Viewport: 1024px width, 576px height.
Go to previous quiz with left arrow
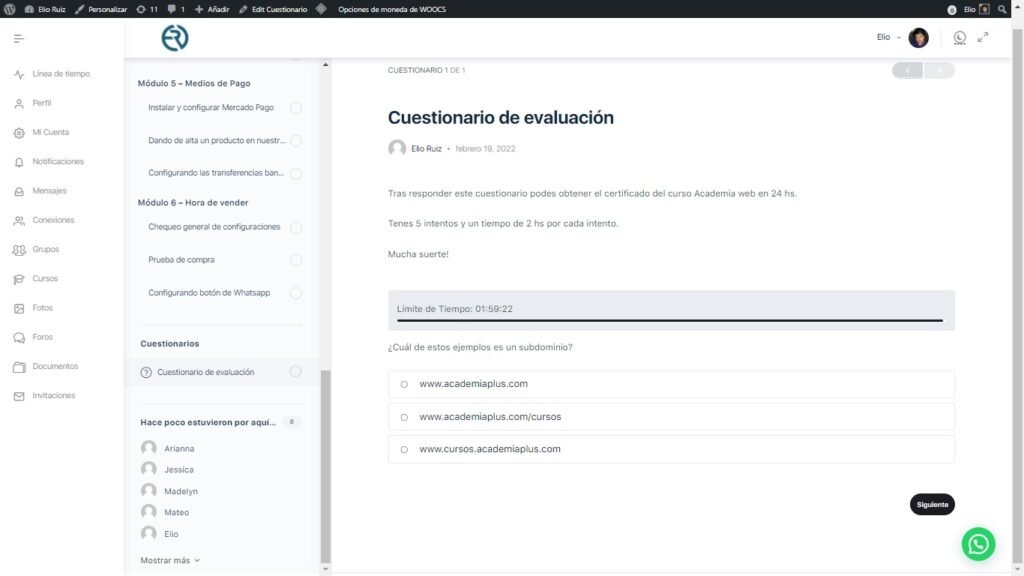coord(907,70)
